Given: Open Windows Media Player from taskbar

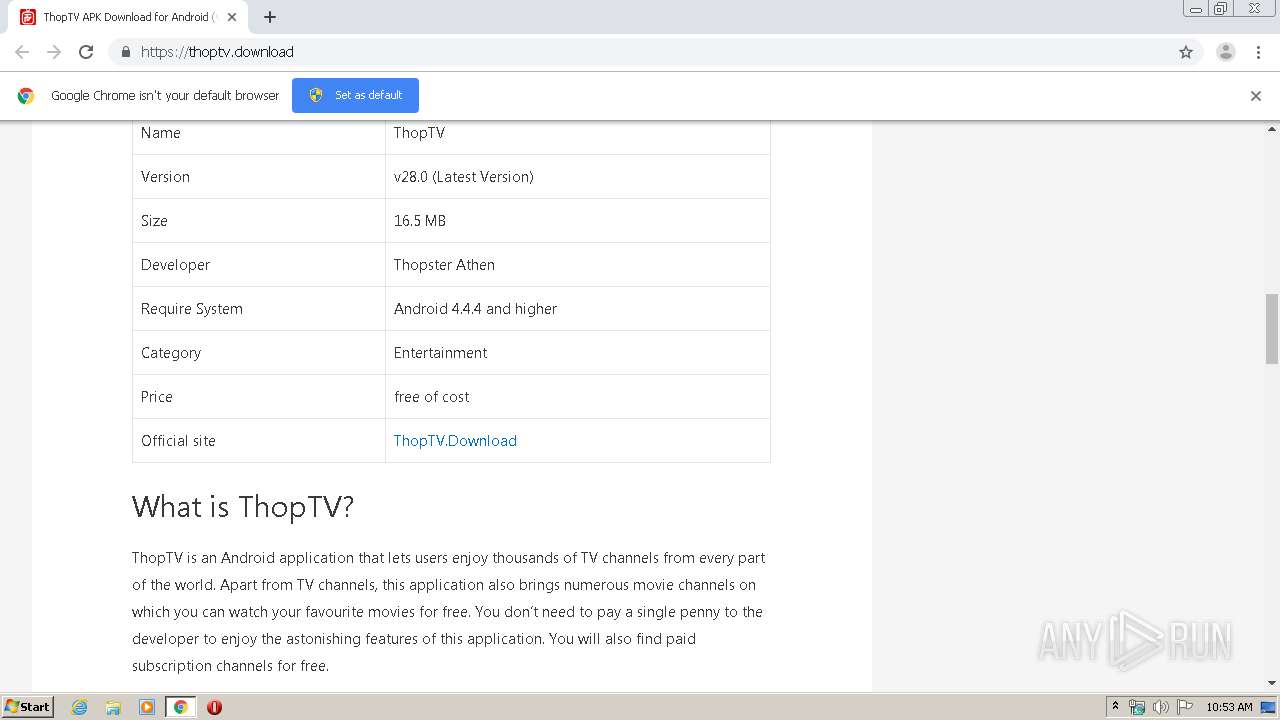Looking at the screenshot, I should coord(147,707).
